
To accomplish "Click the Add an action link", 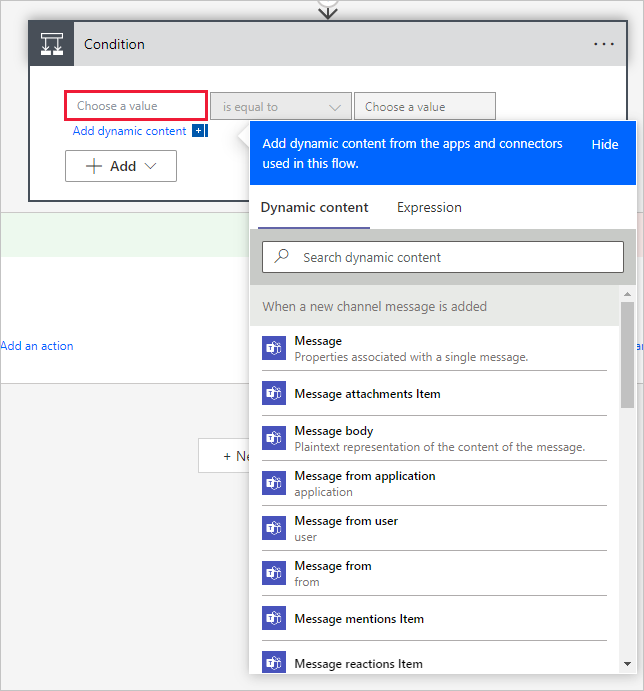I will [37, 346].
